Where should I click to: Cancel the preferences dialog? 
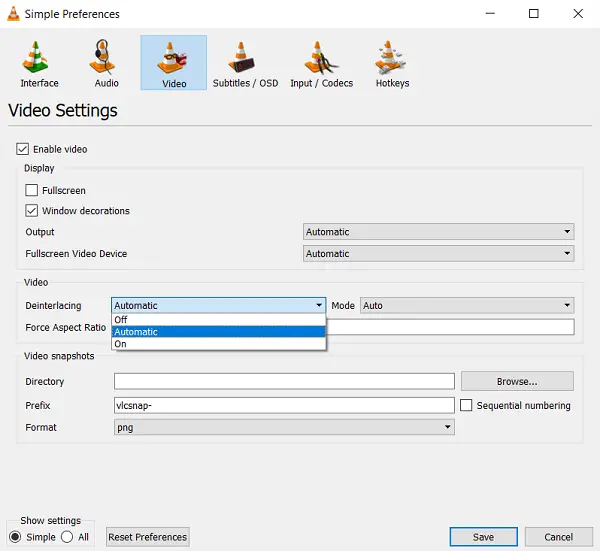(x=559, y=537)
